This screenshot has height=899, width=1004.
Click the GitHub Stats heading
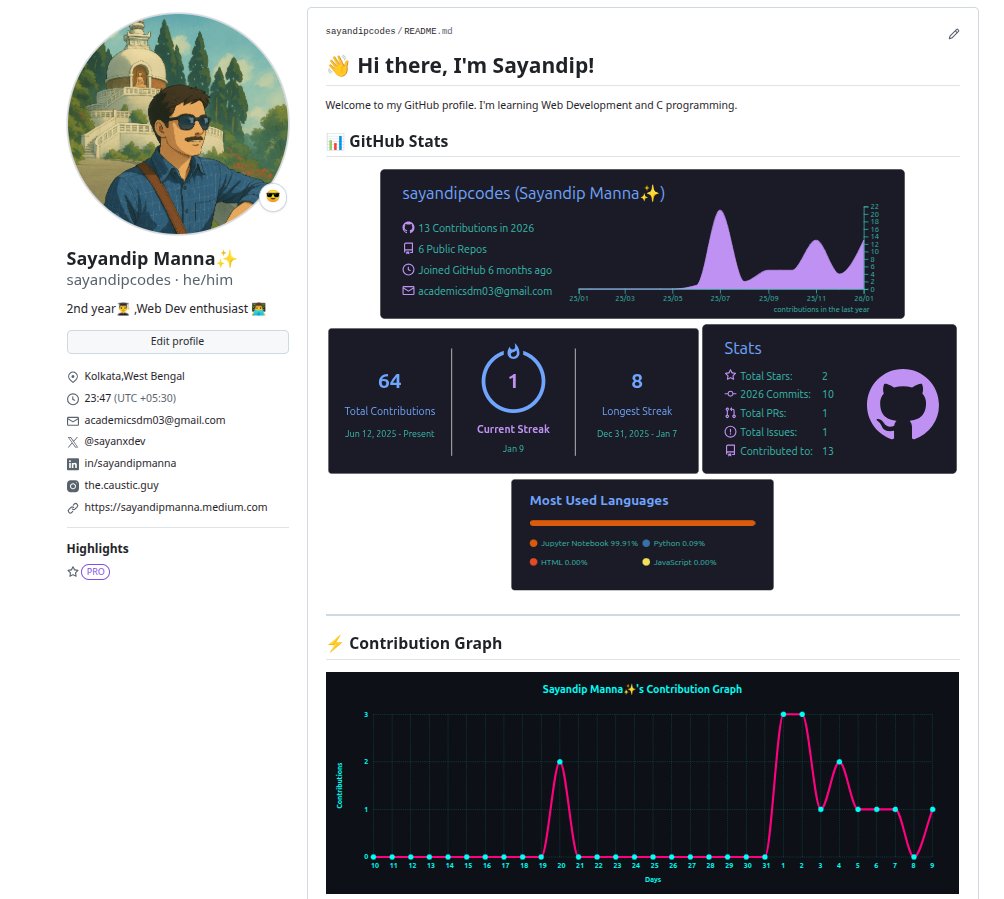click(398, 142)
